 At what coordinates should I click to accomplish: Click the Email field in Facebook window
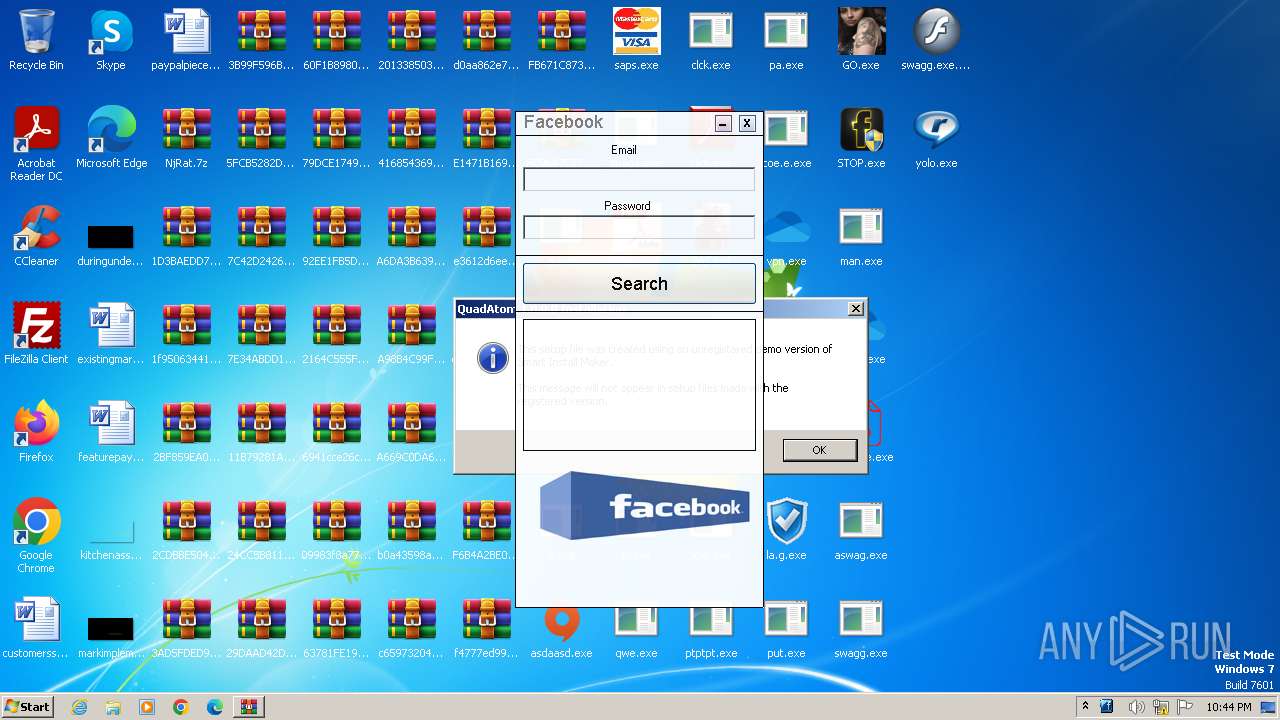pos(639,179)
